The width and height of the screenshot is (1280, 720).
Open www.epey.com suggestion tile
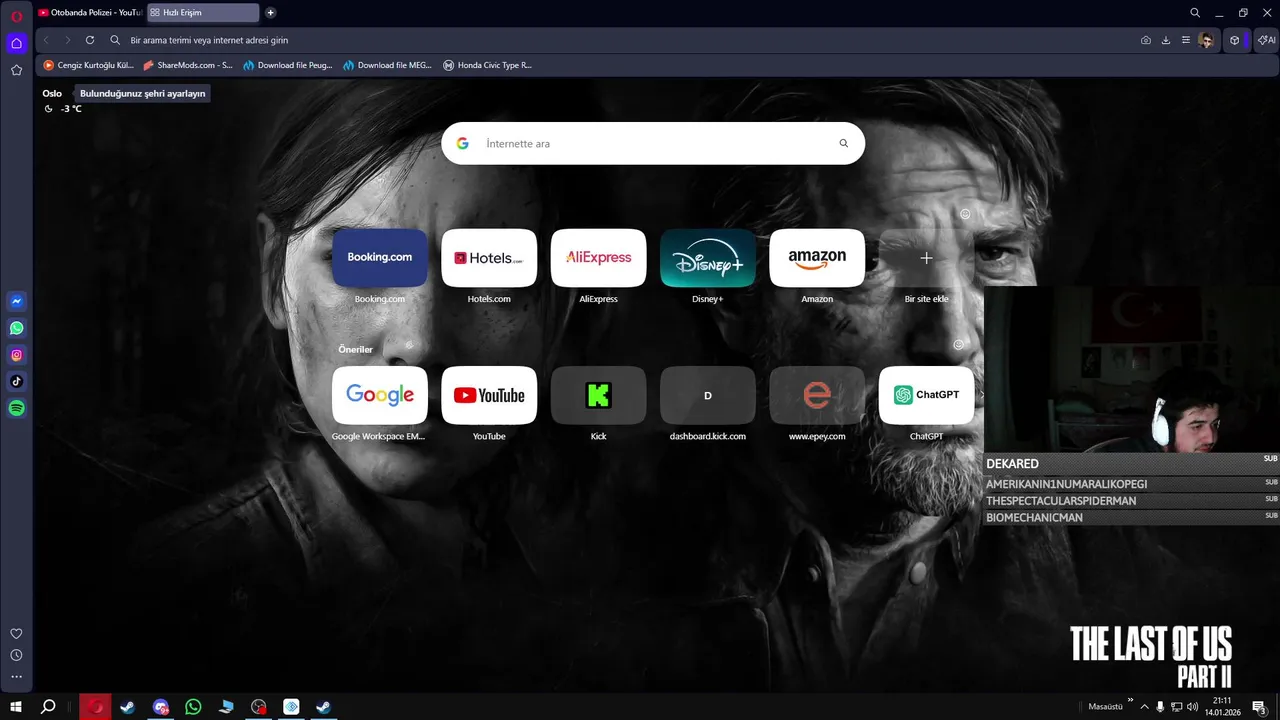coord(817,395)
